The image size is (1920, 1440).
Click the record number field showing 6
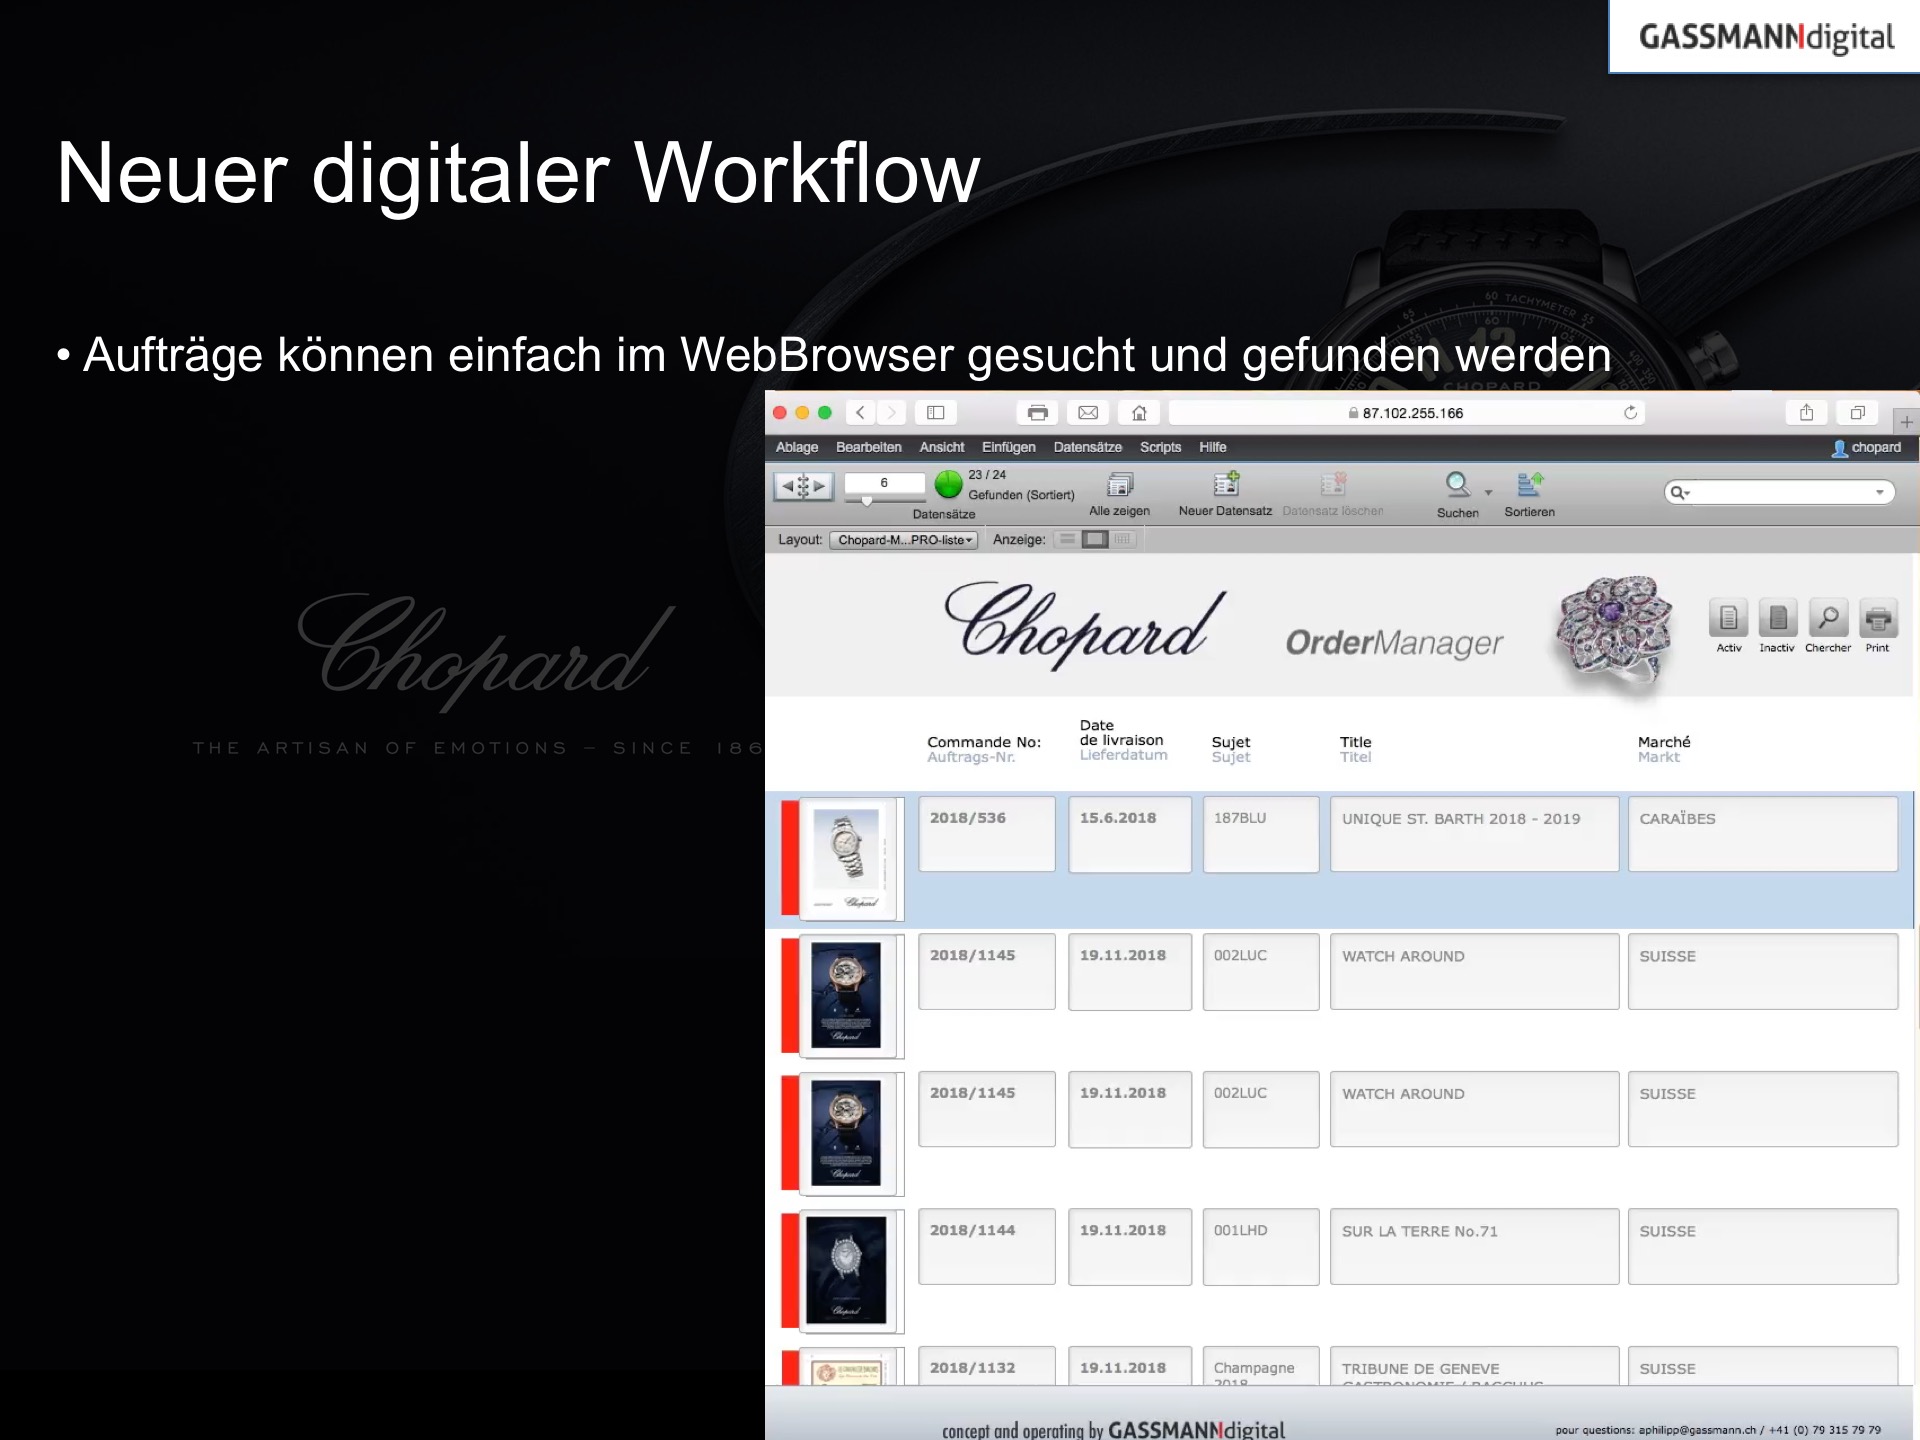click(884, 483)
